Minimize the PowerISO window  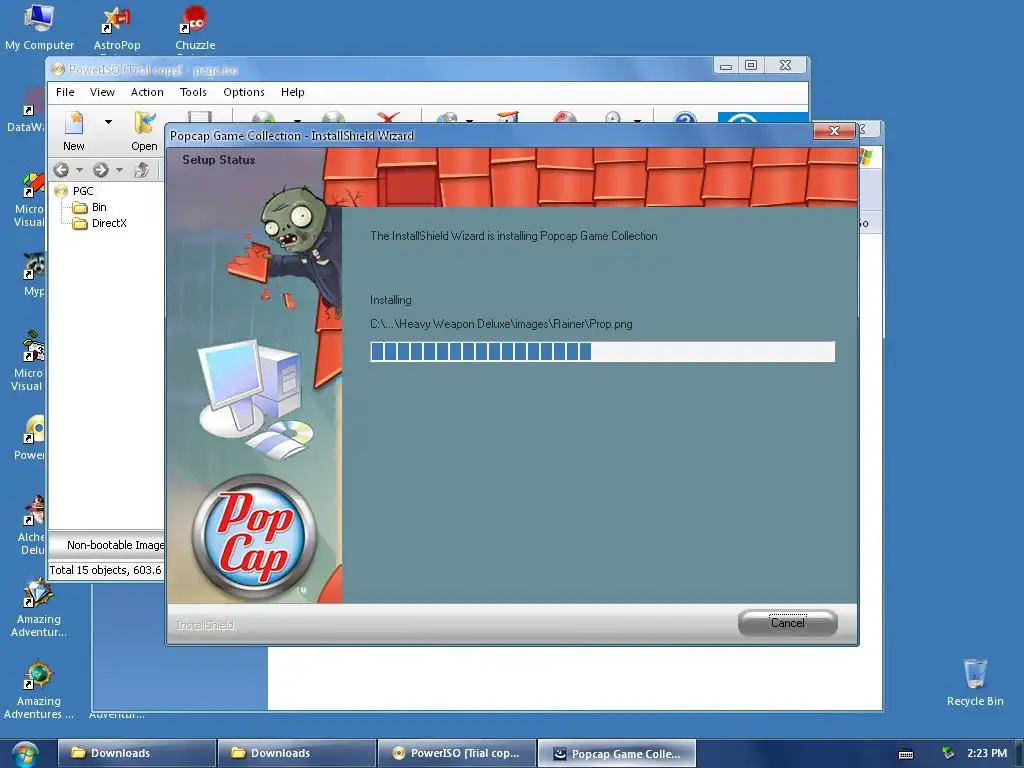click(726, 66)
